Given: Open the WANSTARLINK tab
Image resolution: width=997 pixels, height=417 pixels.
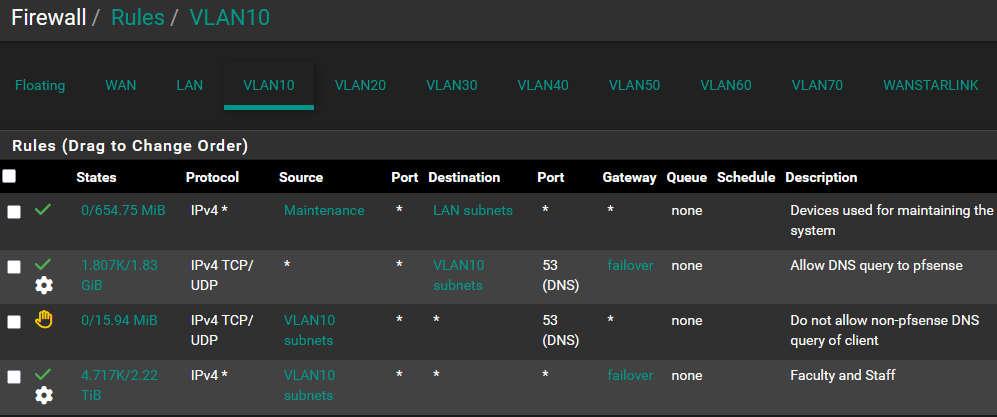Looking at the screenshot, I should pos(930,85).
